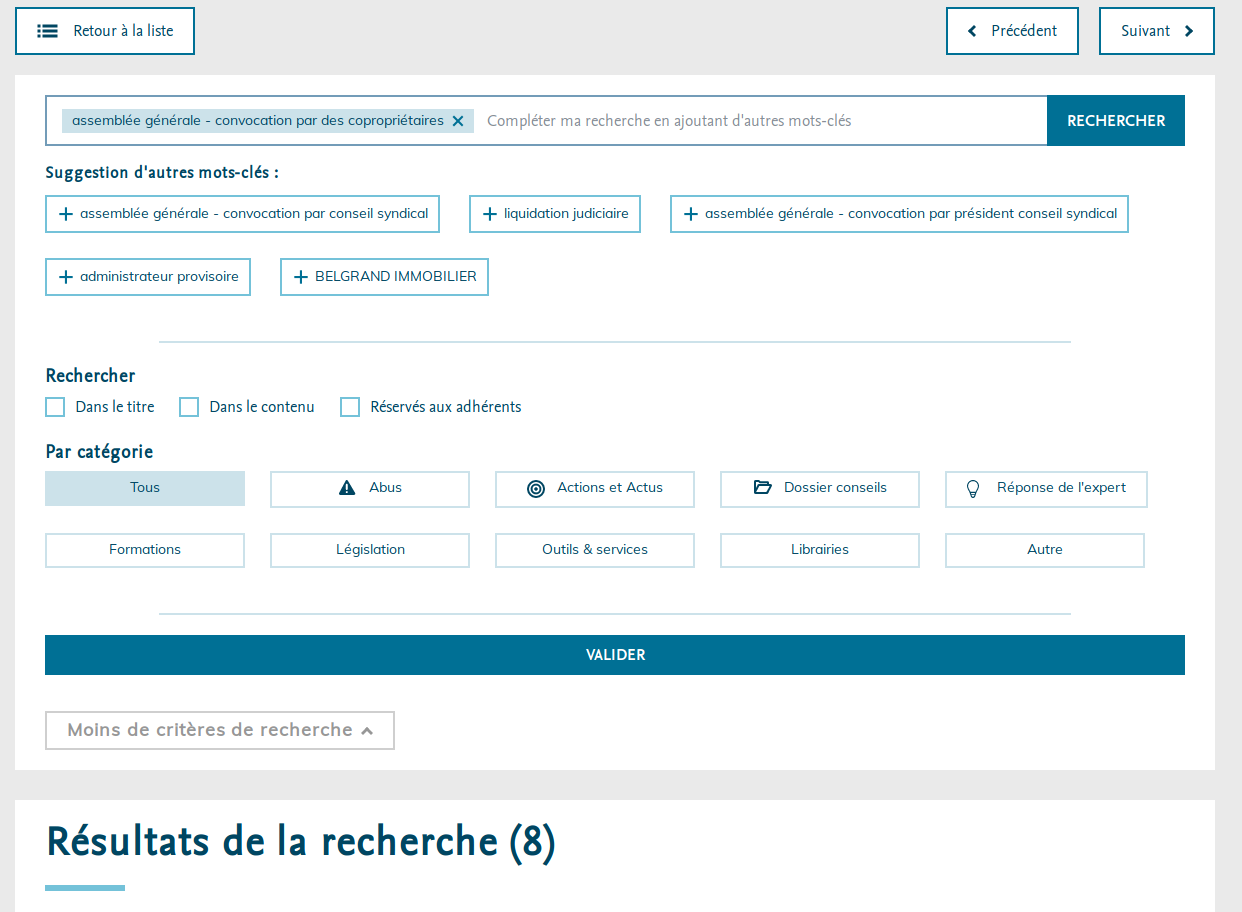Click the plus icon on 'administrateur provisoire'

pos(66,277)
